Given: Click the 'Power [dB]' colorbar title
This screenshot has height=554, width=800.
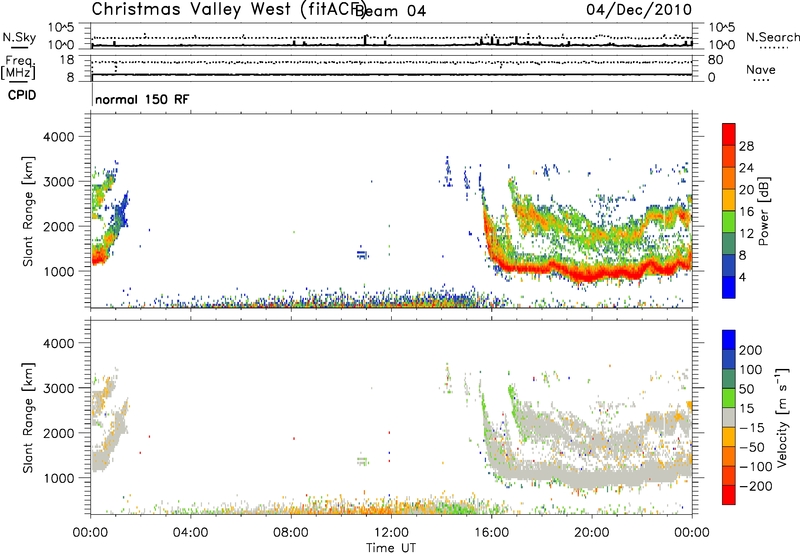Looking at the screenshot, I should pos(764,211).
